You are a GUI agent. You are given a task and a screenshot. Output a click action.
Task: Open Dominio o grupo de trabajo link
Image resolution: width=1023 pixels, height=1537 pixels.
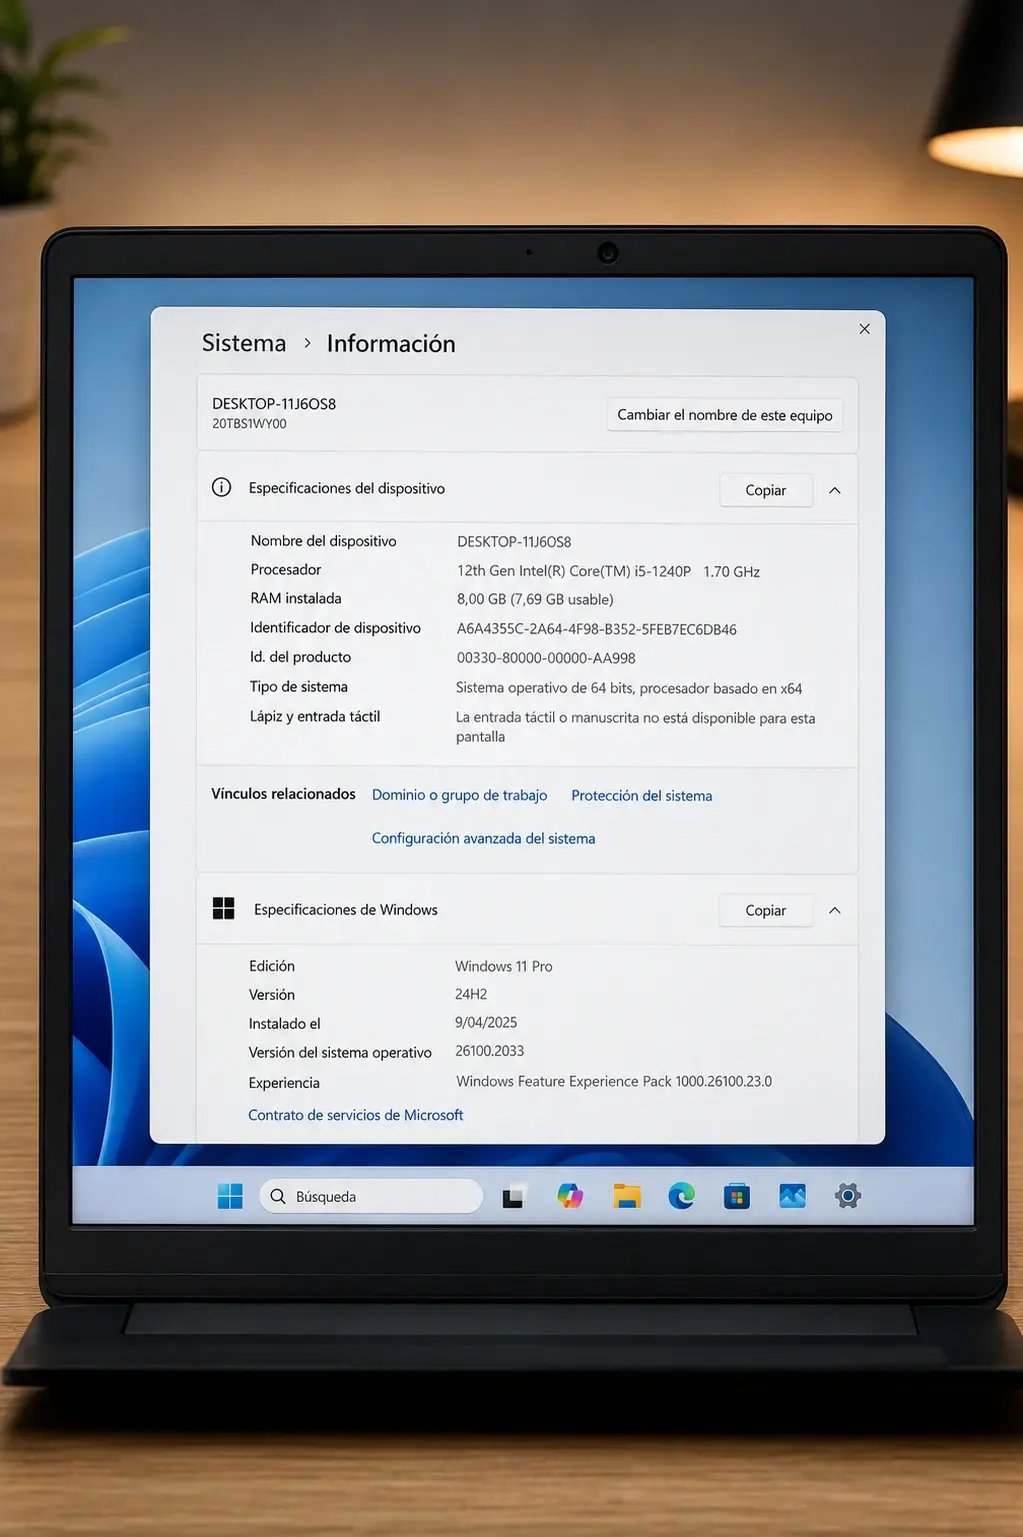[x=460, y=795]
